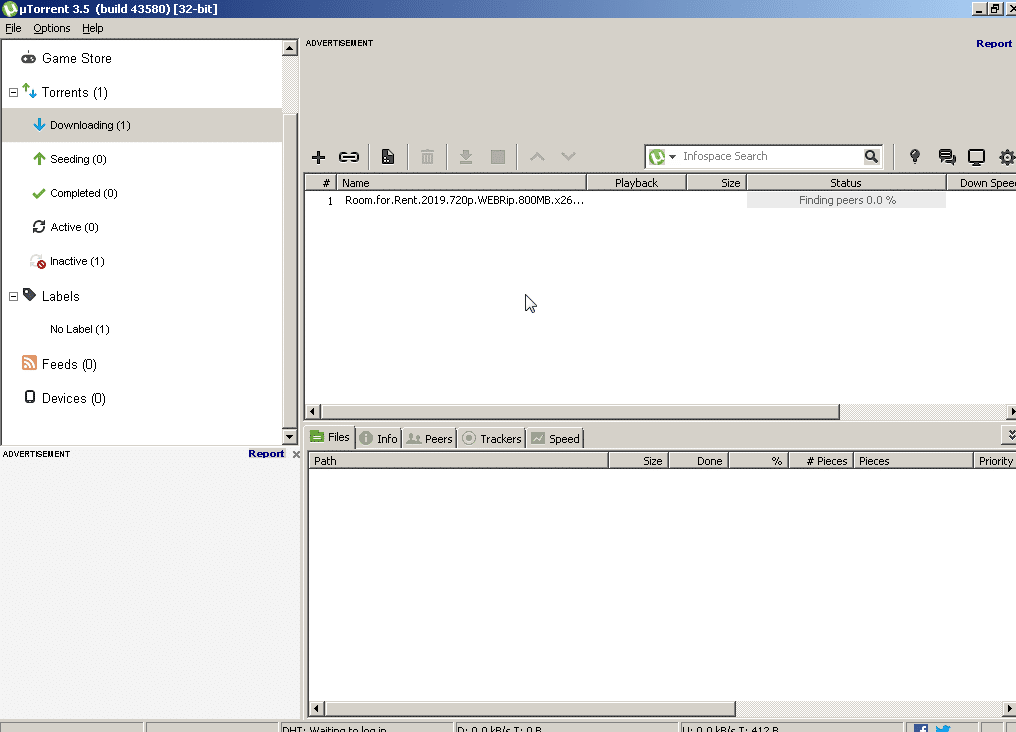
Task: Sort files by Priority column
Action: (995, 461)
